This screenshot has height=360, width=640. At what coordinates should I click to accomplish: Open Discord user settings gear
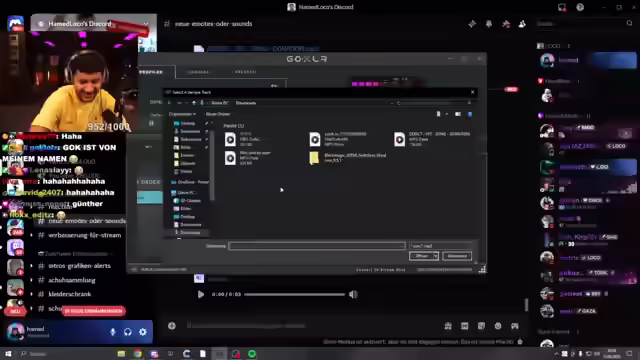142,332
